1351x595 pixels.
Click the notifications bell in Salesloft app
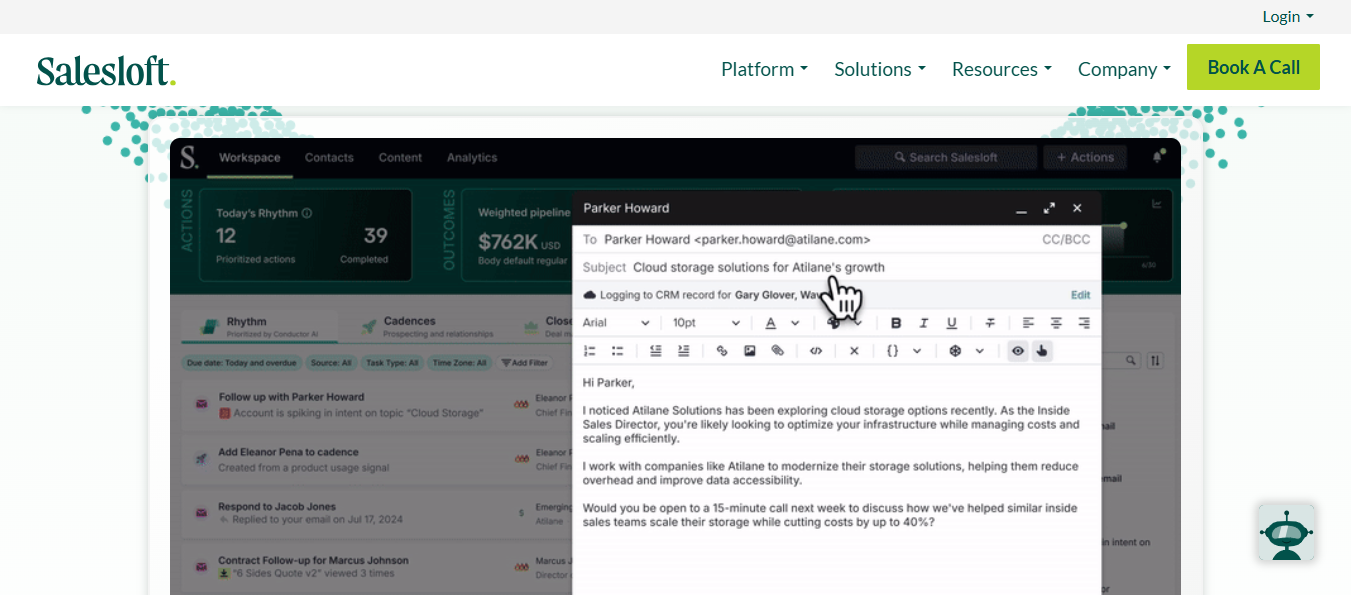point(1158,157)
